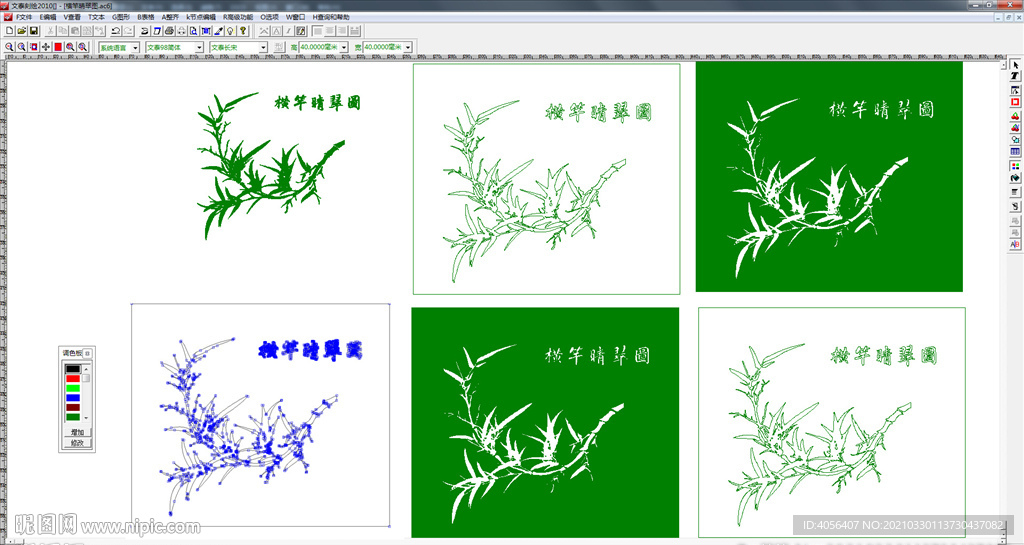Screen dimensions: 1024x545
Task: Click the pan cross-arrows icon
Action: pyautogui.click(x=46, y=47)
